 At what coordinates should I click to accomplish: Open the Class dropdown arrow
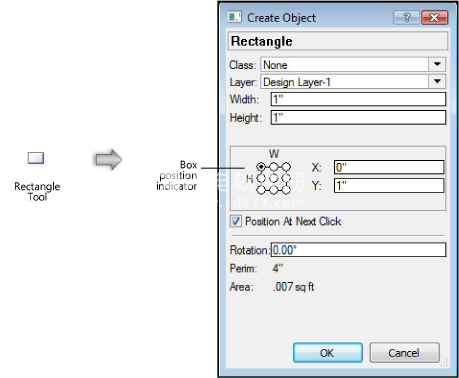pyautogui.click(x=437, y=64)
